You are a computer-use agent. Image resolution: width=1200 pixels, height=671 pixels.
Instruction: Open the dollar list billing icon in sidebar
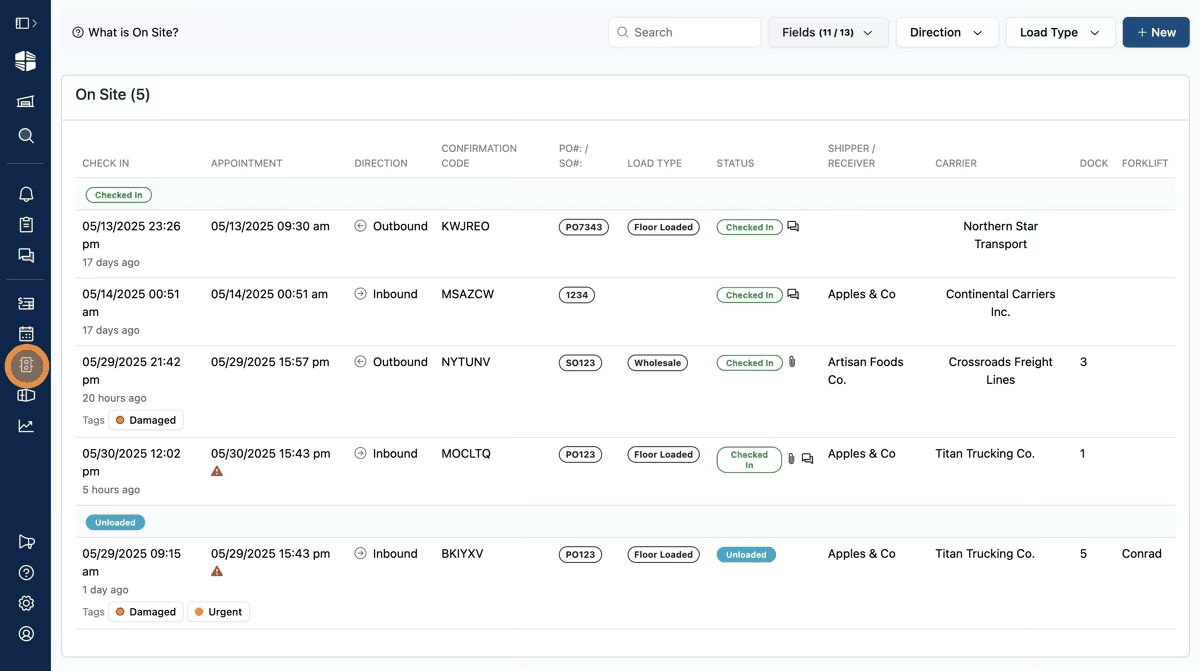point(26,303)
